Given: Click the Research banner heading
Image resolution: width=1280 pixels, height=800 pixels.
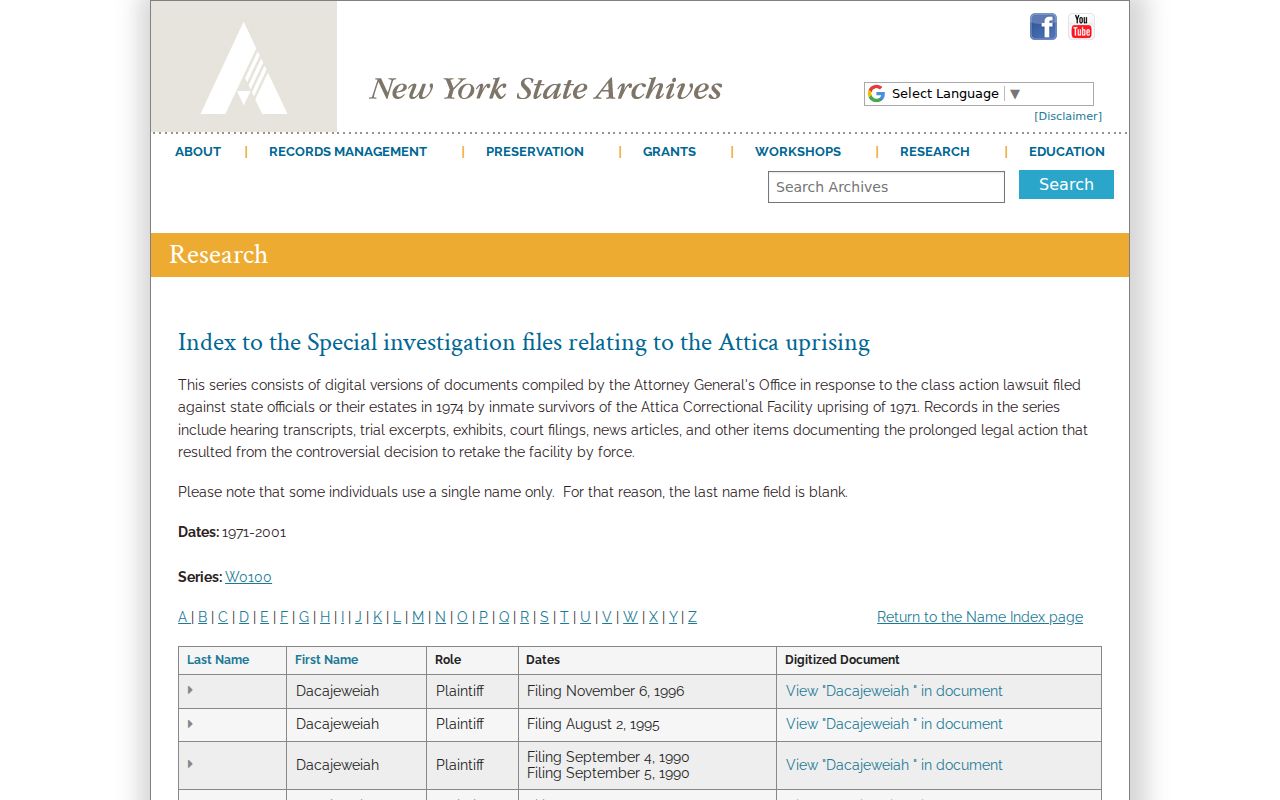Looking at the screenshot, I should [x=218, y=255].
